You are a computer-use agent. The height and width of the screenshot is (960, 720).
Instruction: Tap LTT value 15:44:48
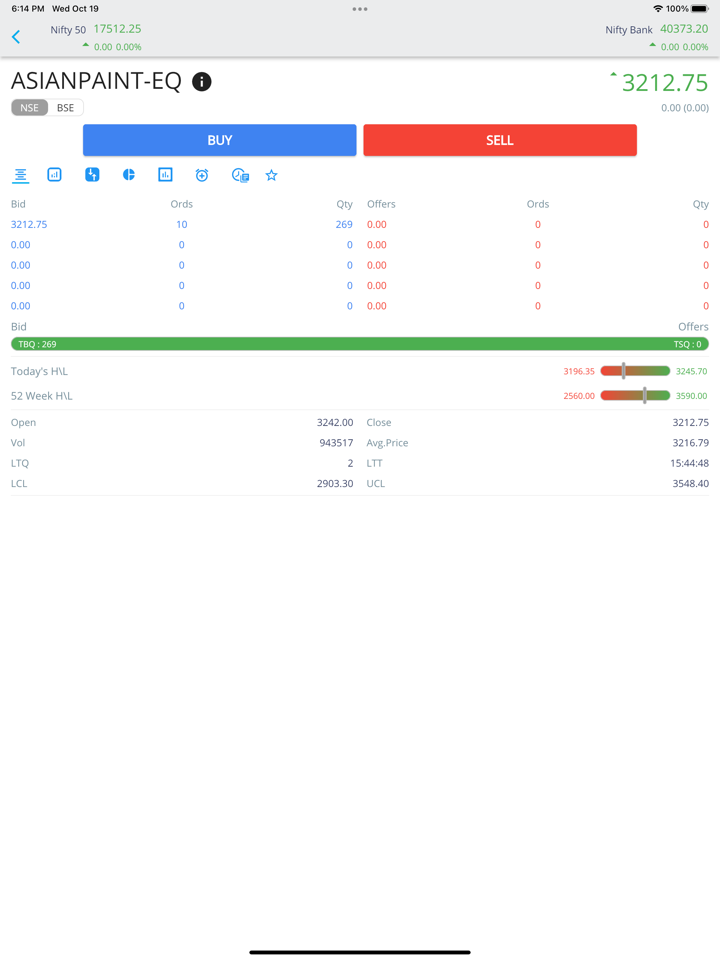pyautogui.click(x=689, y=463)
